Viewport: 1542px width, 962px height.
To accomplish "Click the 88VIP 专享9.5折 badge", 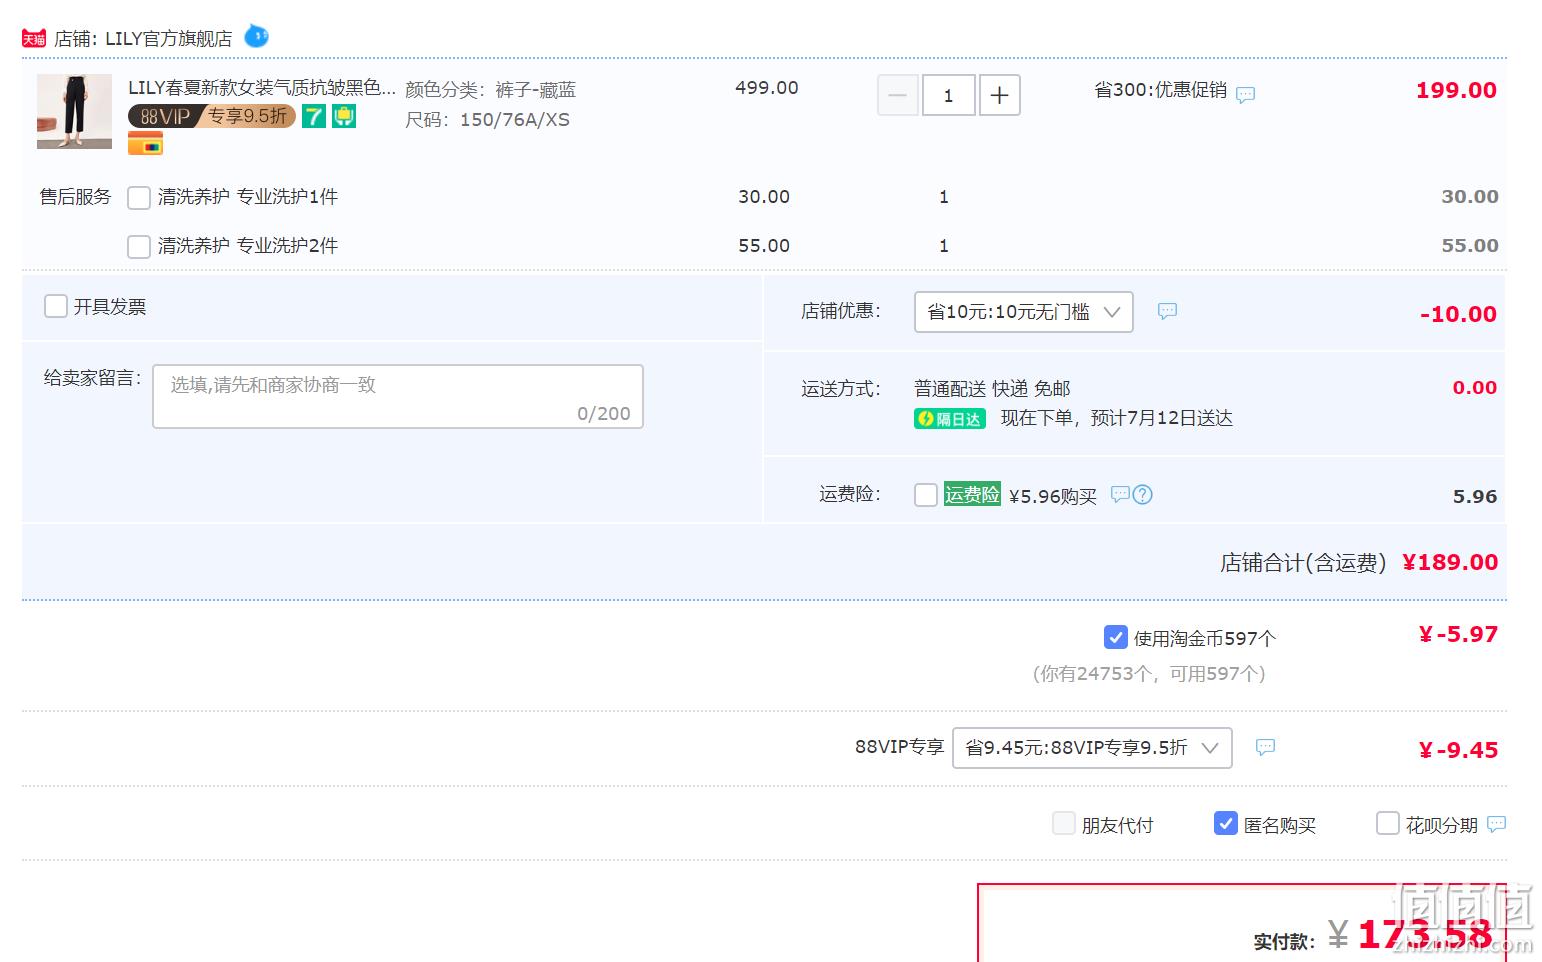I will (x=211, y=116).
